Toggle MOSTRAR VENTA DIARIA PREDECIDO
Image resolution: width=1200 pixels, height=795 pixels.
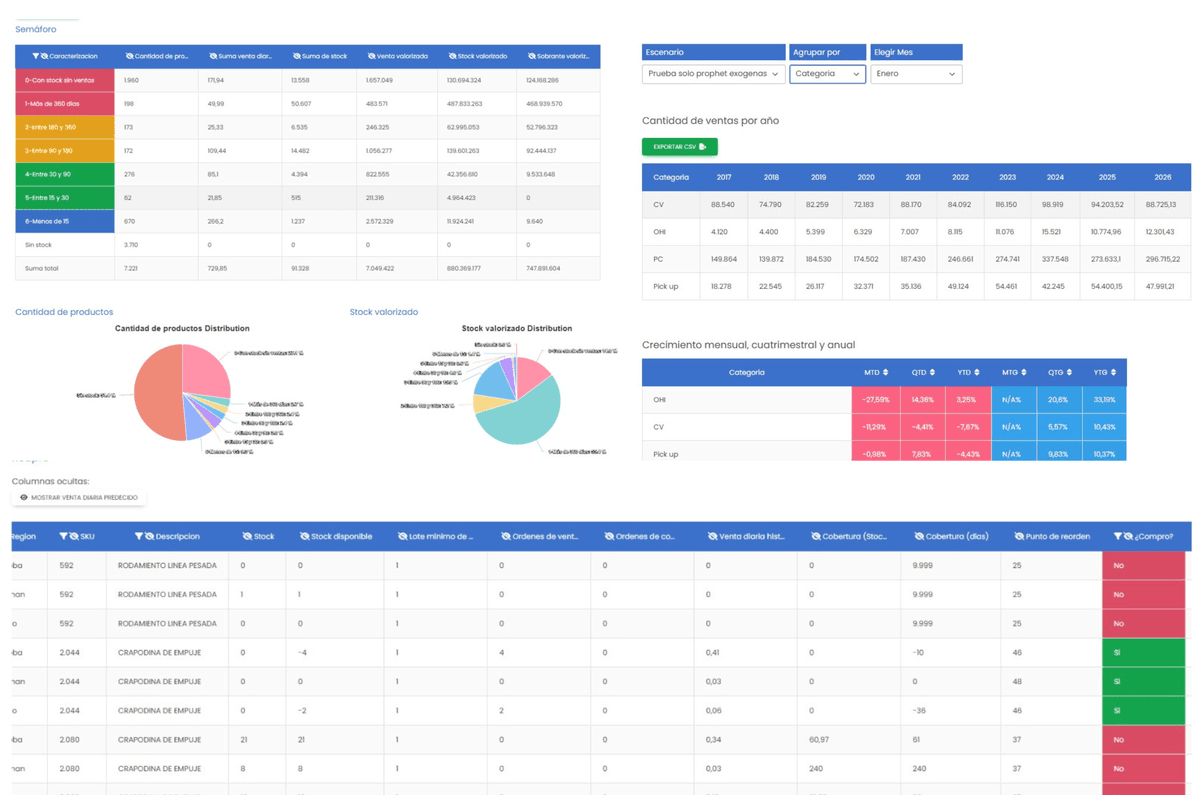(x=78, y=496)
